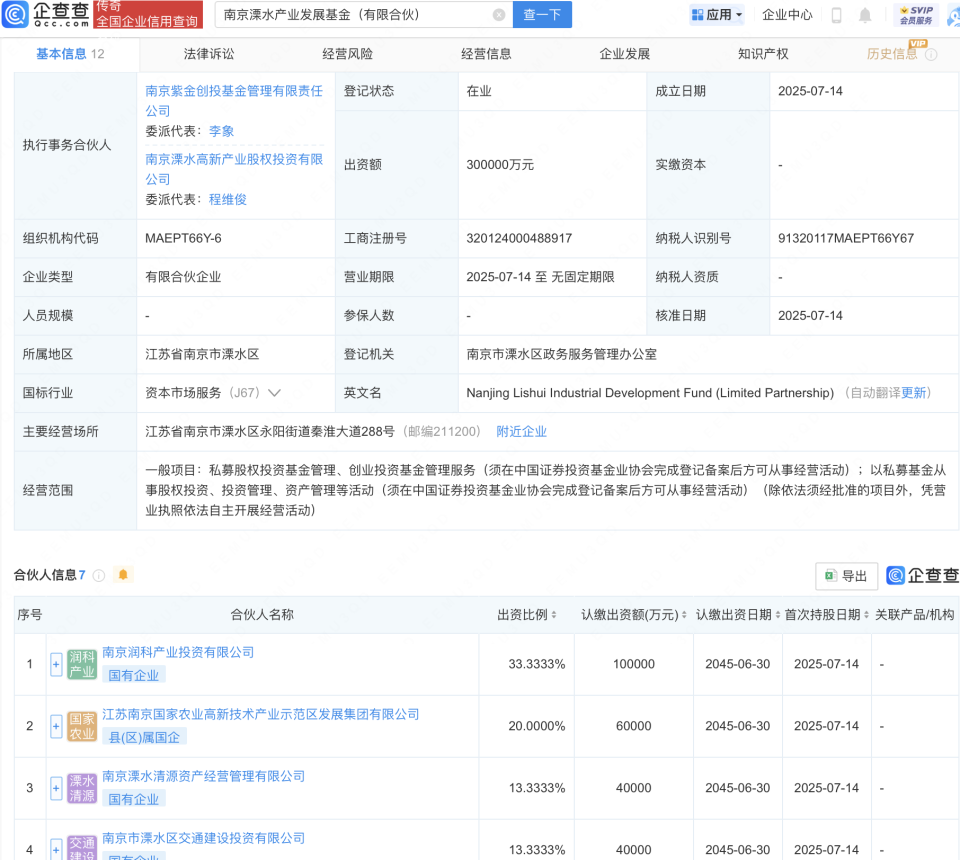
Task: Open SVIP member service badge
Action: click(x=917, y=15)
